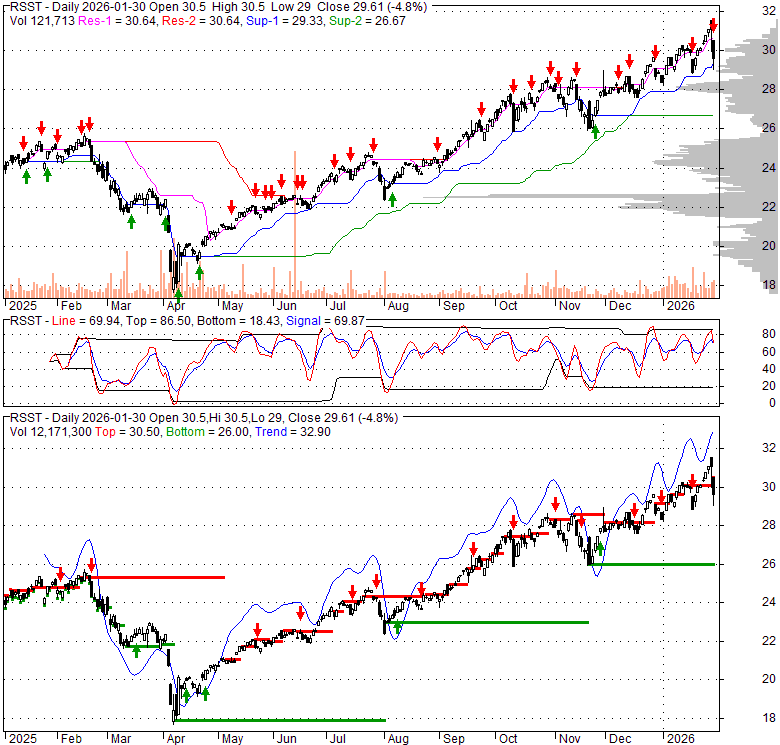Click green buy arrow in August on top chart
The width and height of the screenshot is (780, 745).
[392, 199]
